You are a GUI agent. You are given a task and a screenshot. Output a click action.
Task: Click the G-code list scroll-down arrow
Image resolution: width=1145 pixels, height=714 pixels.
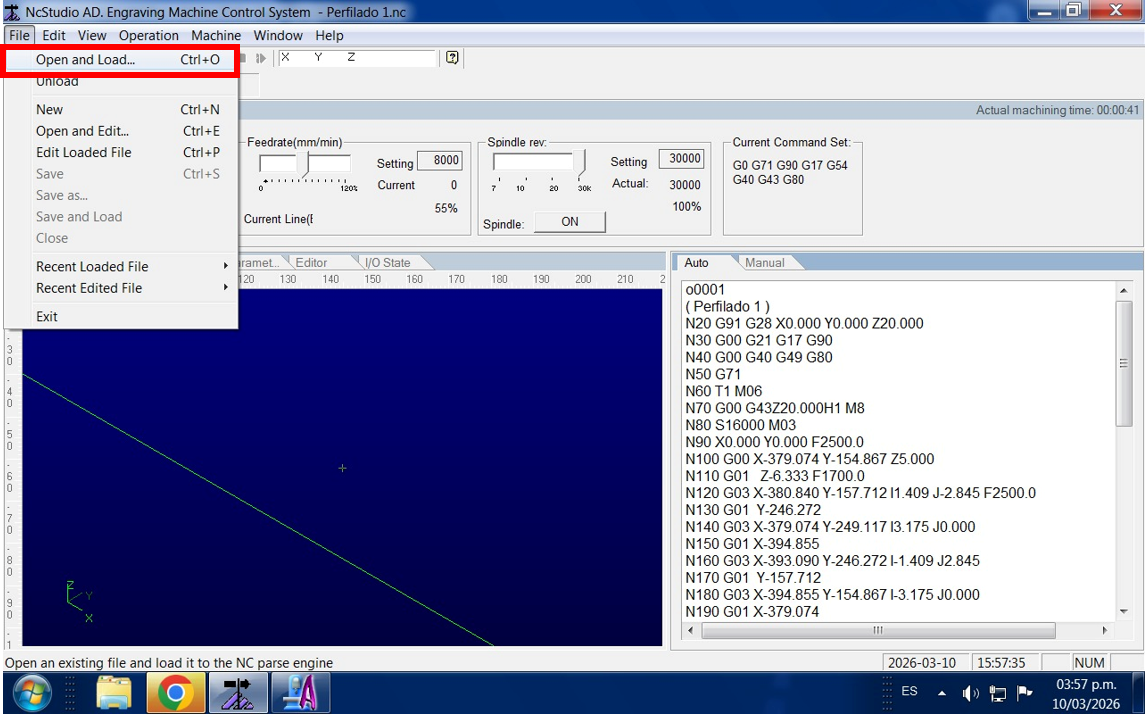1124,612
